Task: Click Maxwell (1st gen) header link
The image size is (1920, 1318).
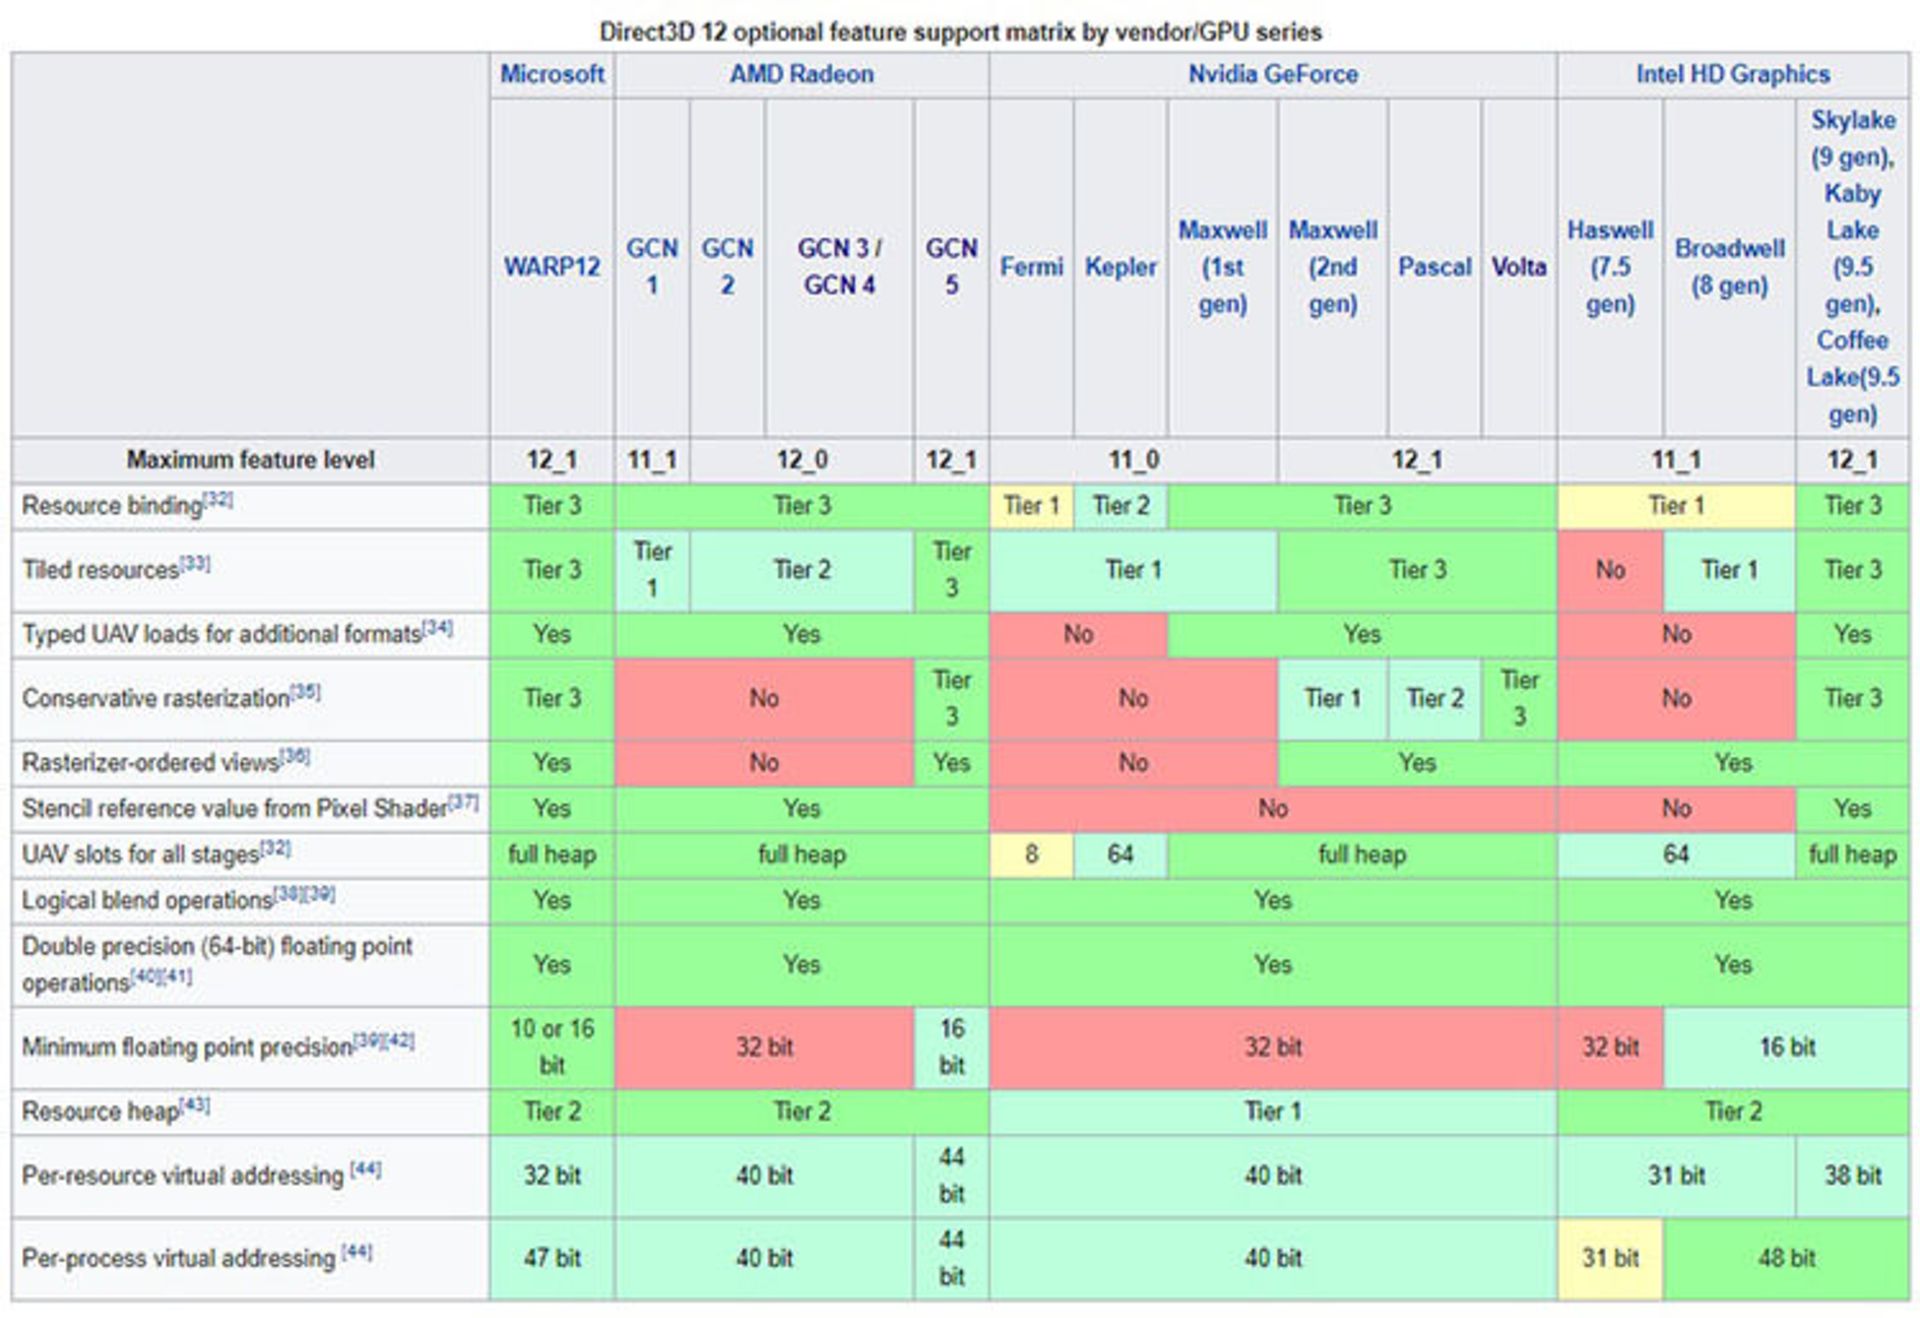Action: click(1222, 267)
